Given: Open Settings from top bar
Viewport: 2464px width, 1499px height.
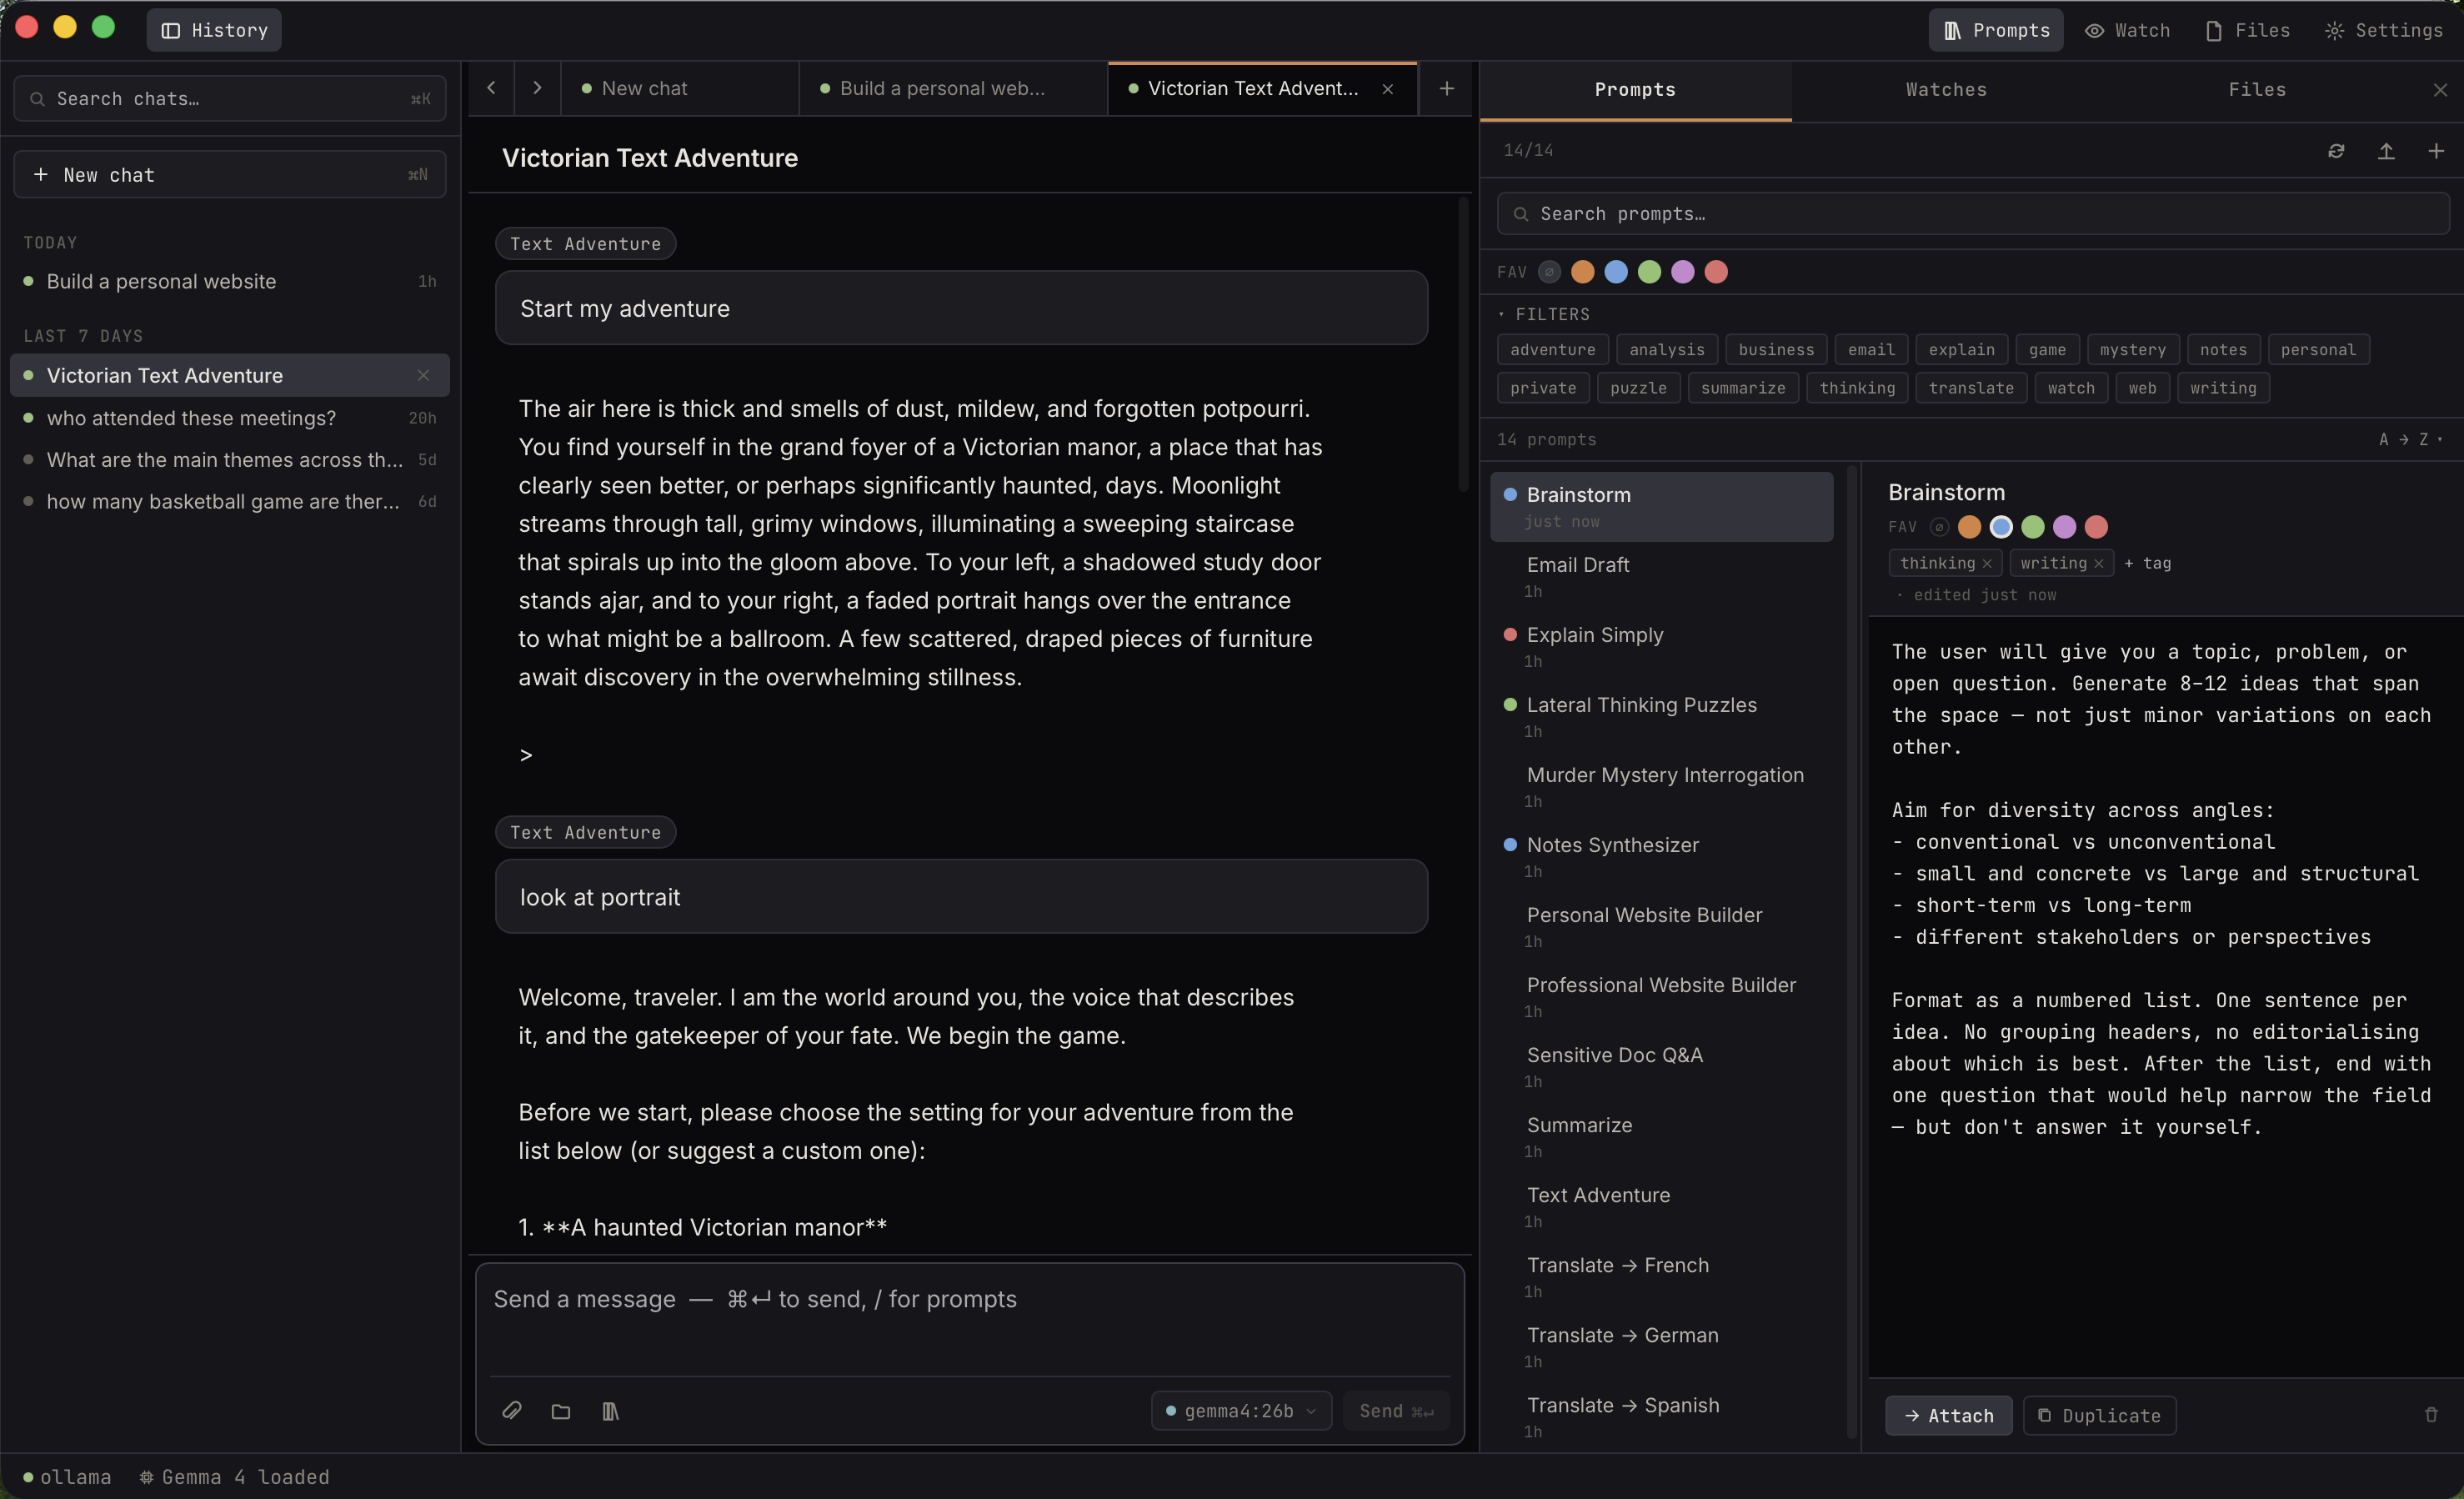Looking at the screenshot, I should pyautogui.click(x=2383, y=30).
